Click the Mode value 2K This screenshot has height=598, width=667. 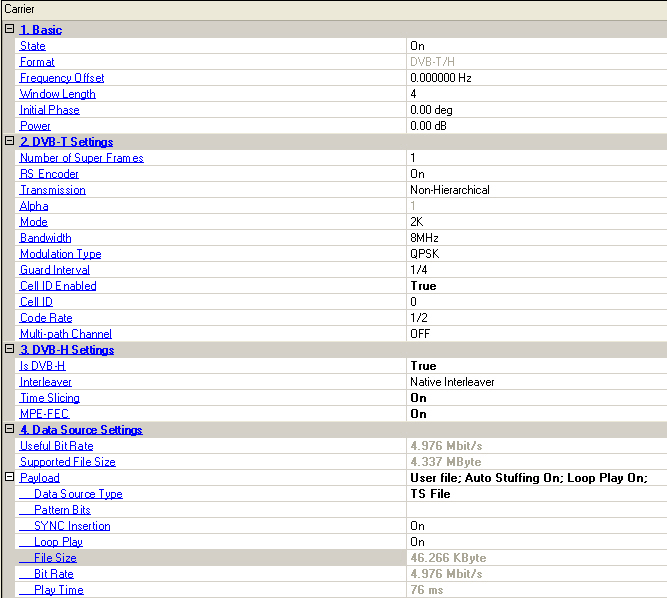pyautogui.click(x=416, y=222)
